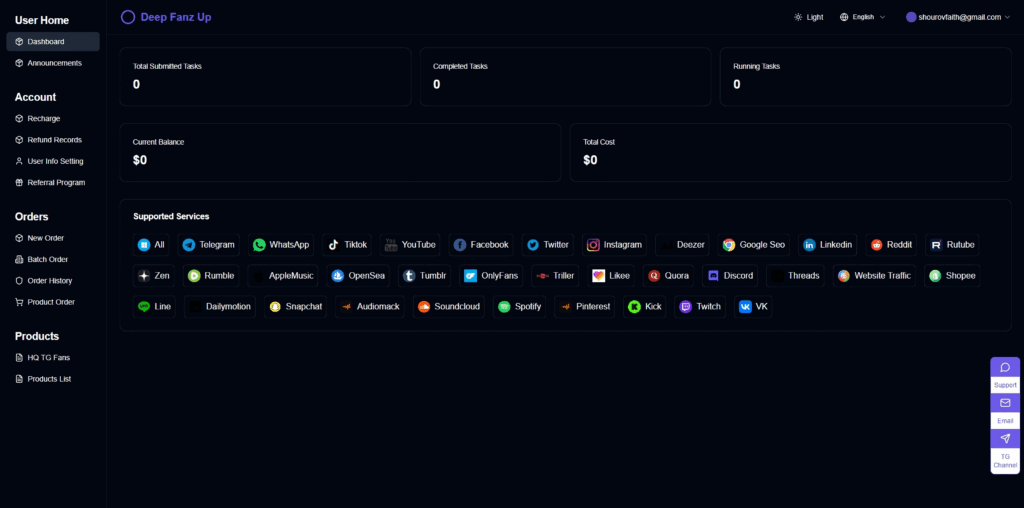Select the VK service
This screenshot has width=1024, height=508.
click(753, 306)
